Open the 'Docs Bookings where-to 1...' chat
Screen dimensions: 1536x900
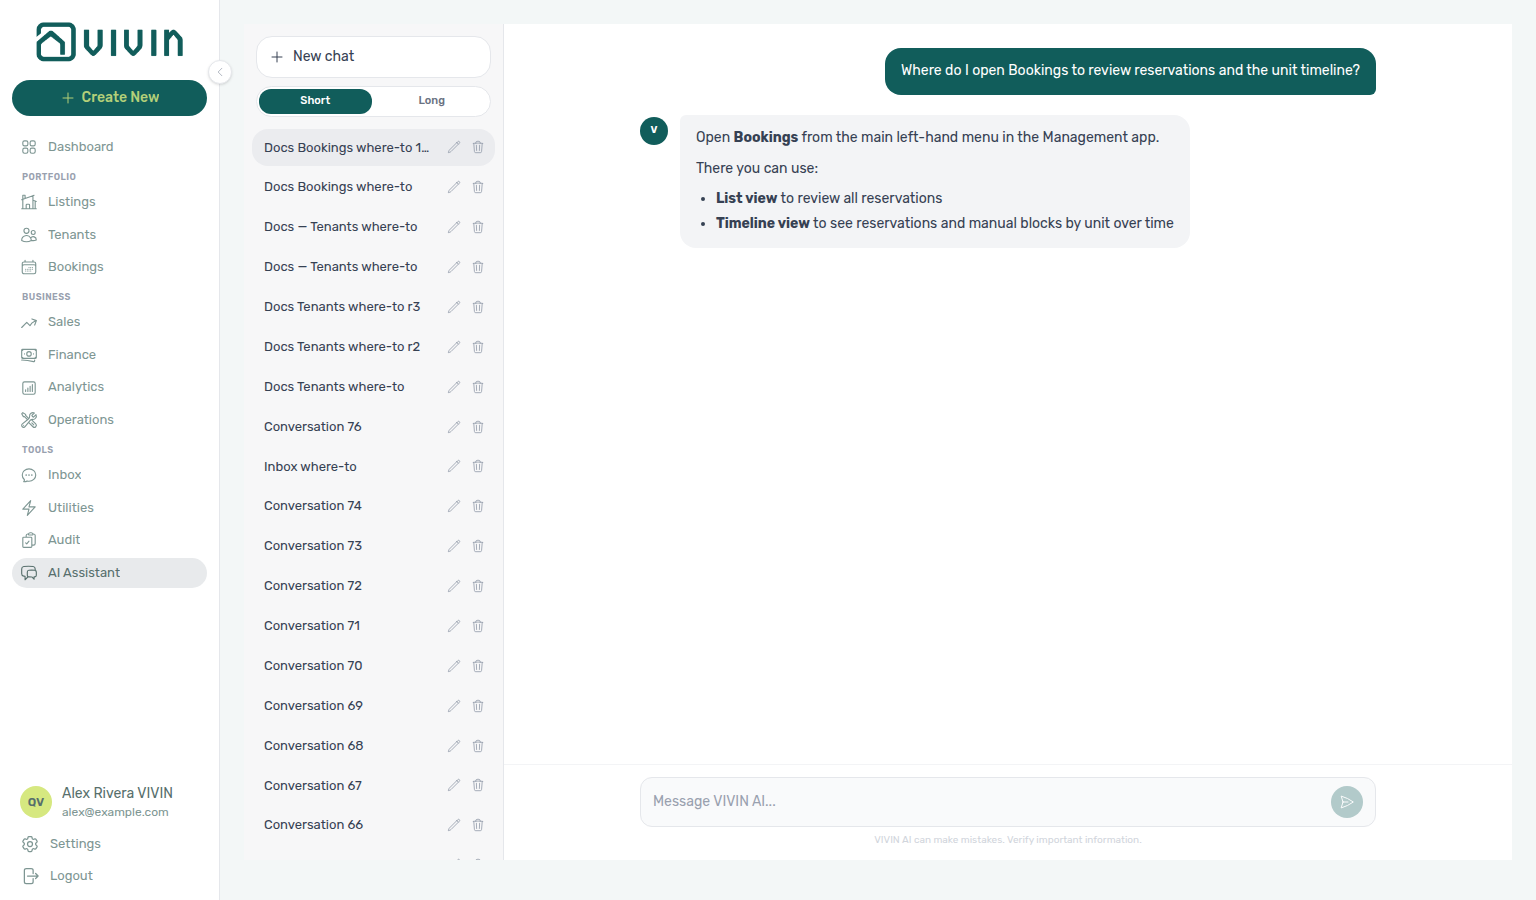coord(346,148)
